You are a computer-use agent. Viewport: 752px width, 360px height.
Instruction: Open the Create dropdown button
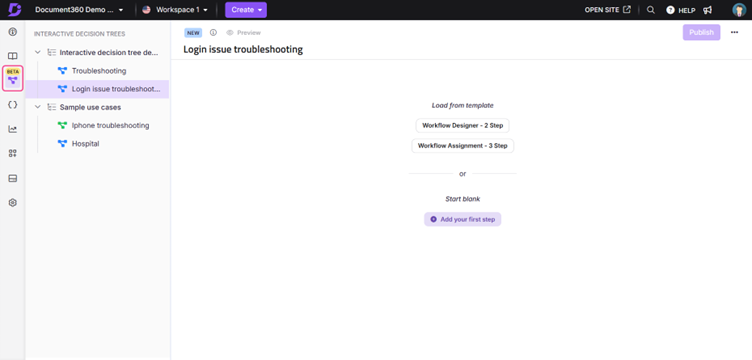[x=246, y=10]
